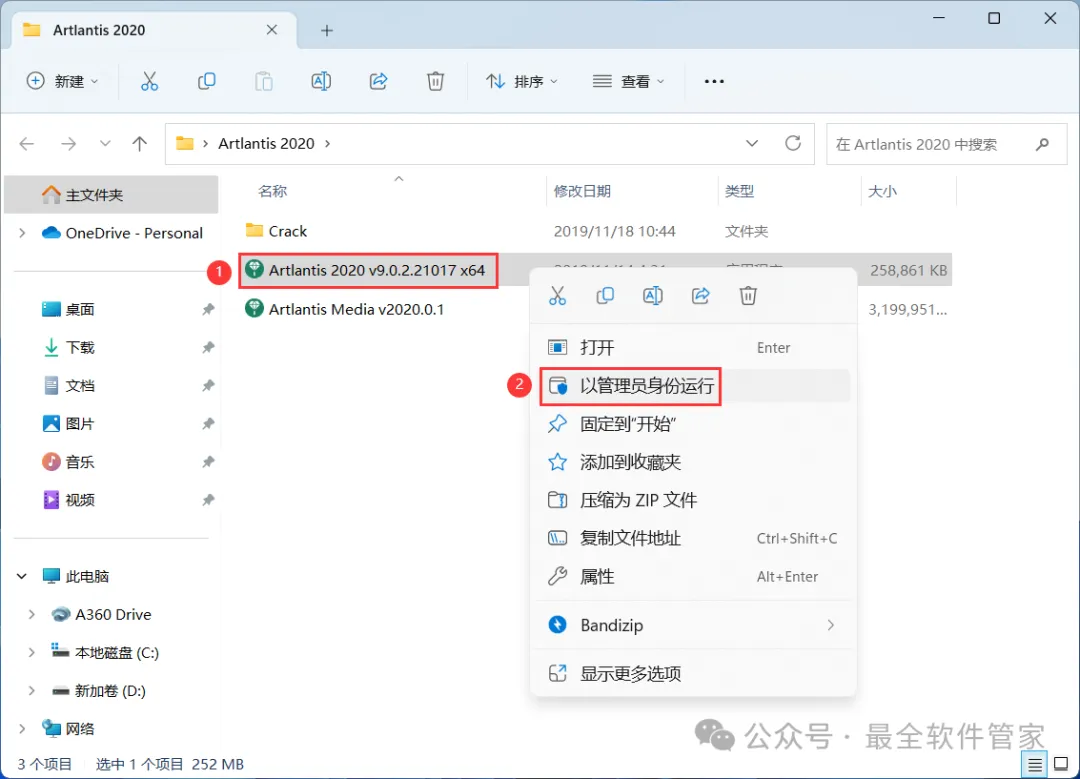Open the Bandizip submenu
The height and width of the screenshot is (779, 1080).
[694, 625]
